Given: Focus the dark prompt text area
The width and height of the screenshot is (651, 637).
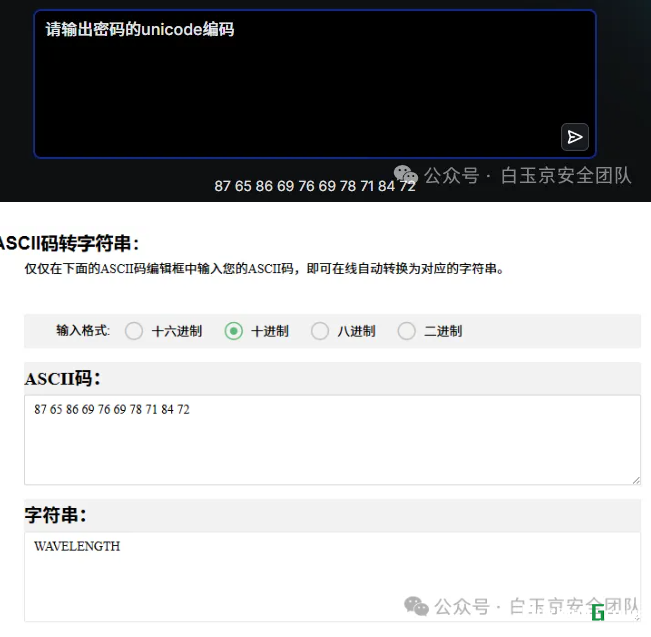Looking at the screenshot, I should click(315, 84).
